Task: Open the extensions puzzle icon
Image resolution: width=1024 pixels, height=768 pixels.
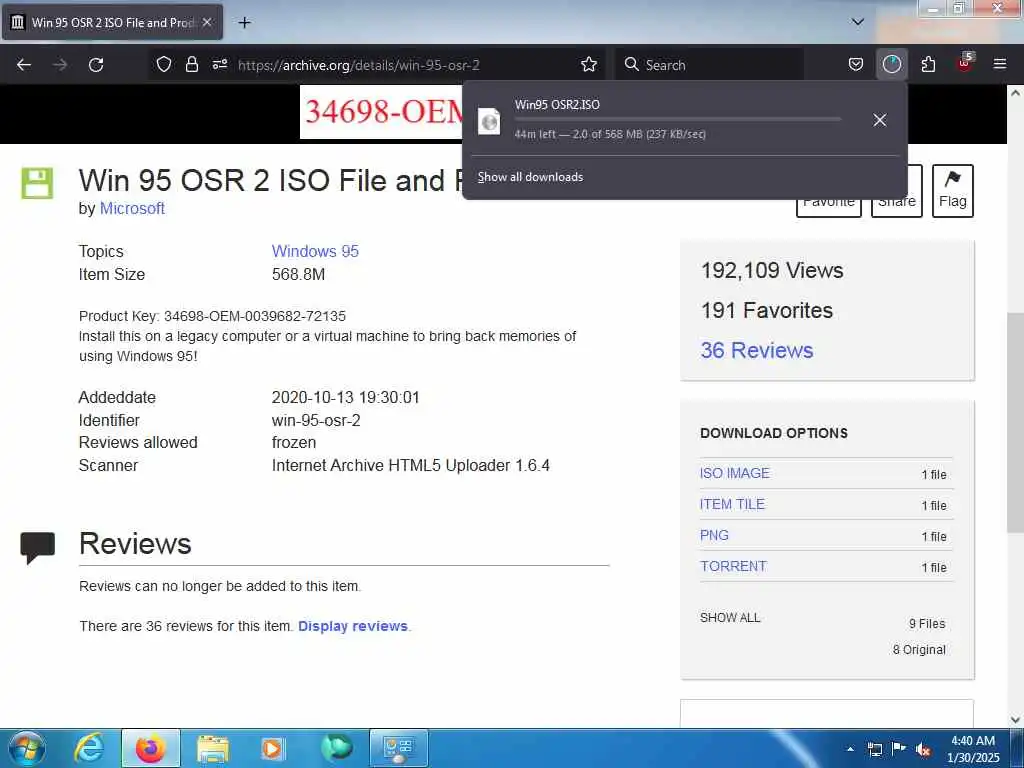Action: [928, 64]
